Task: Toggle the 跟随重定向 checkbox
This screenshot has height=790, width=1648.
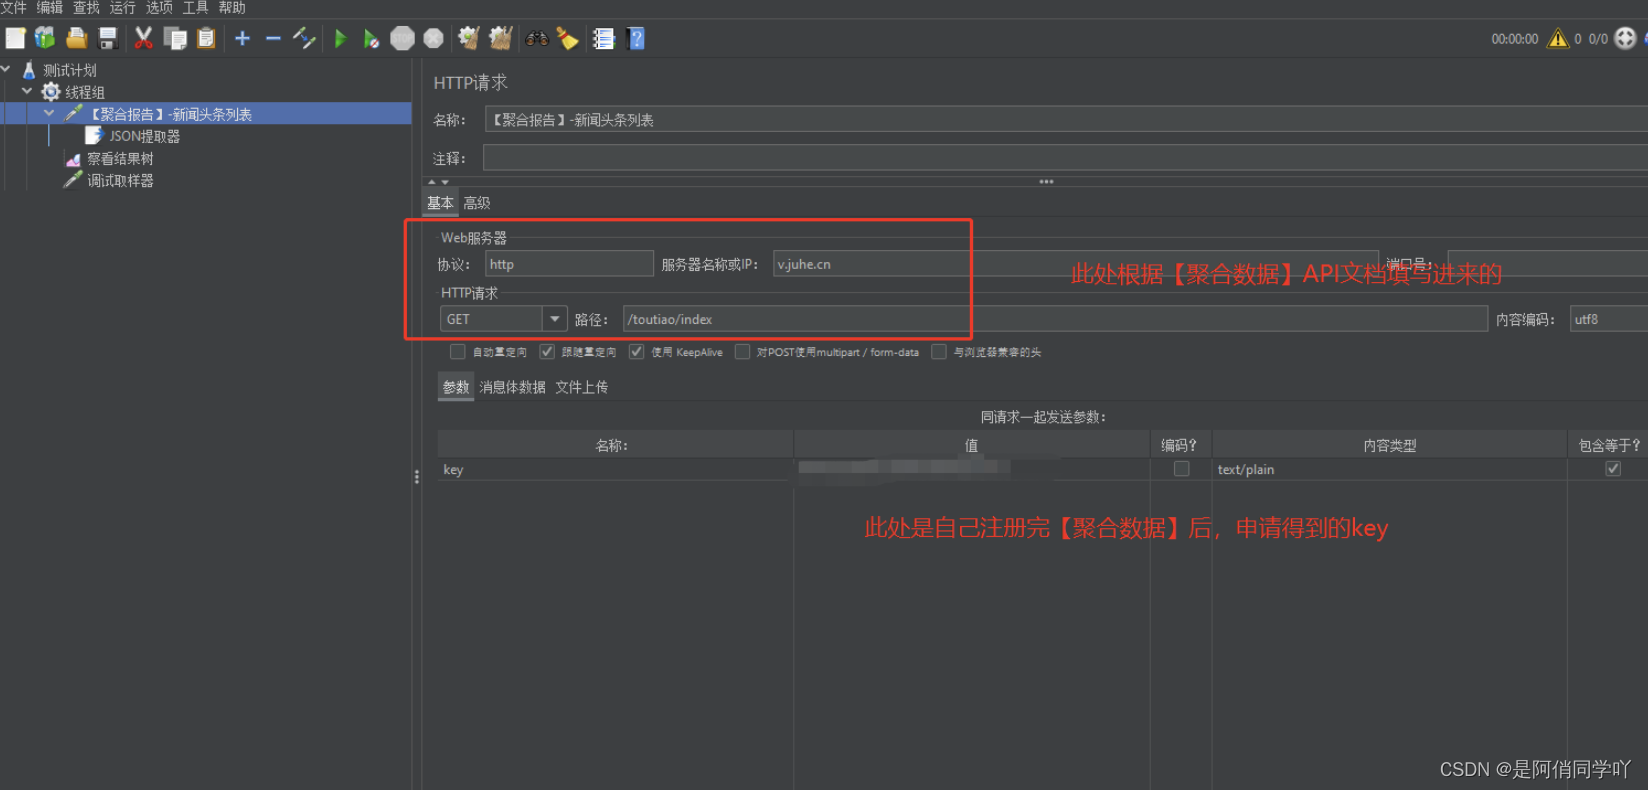Action: (x=547, y=351)
